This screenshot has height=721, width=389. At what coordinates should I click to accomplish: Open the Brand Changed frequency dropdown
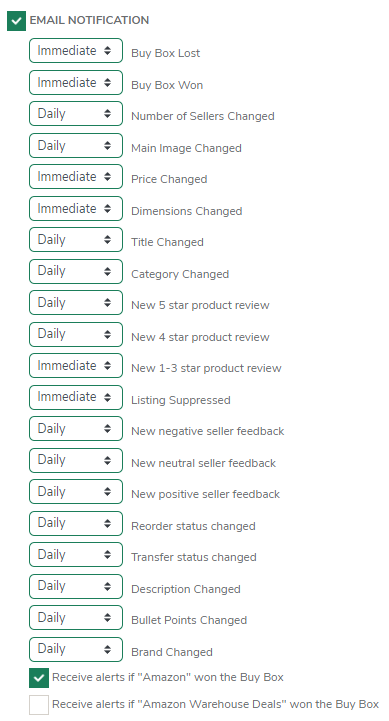[76, 649]
